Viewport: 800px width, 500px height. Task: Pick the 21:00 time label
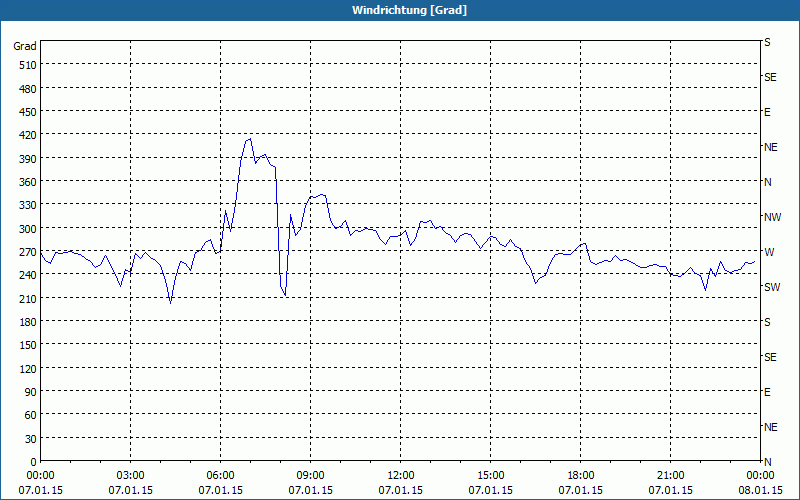pos(670,476)
